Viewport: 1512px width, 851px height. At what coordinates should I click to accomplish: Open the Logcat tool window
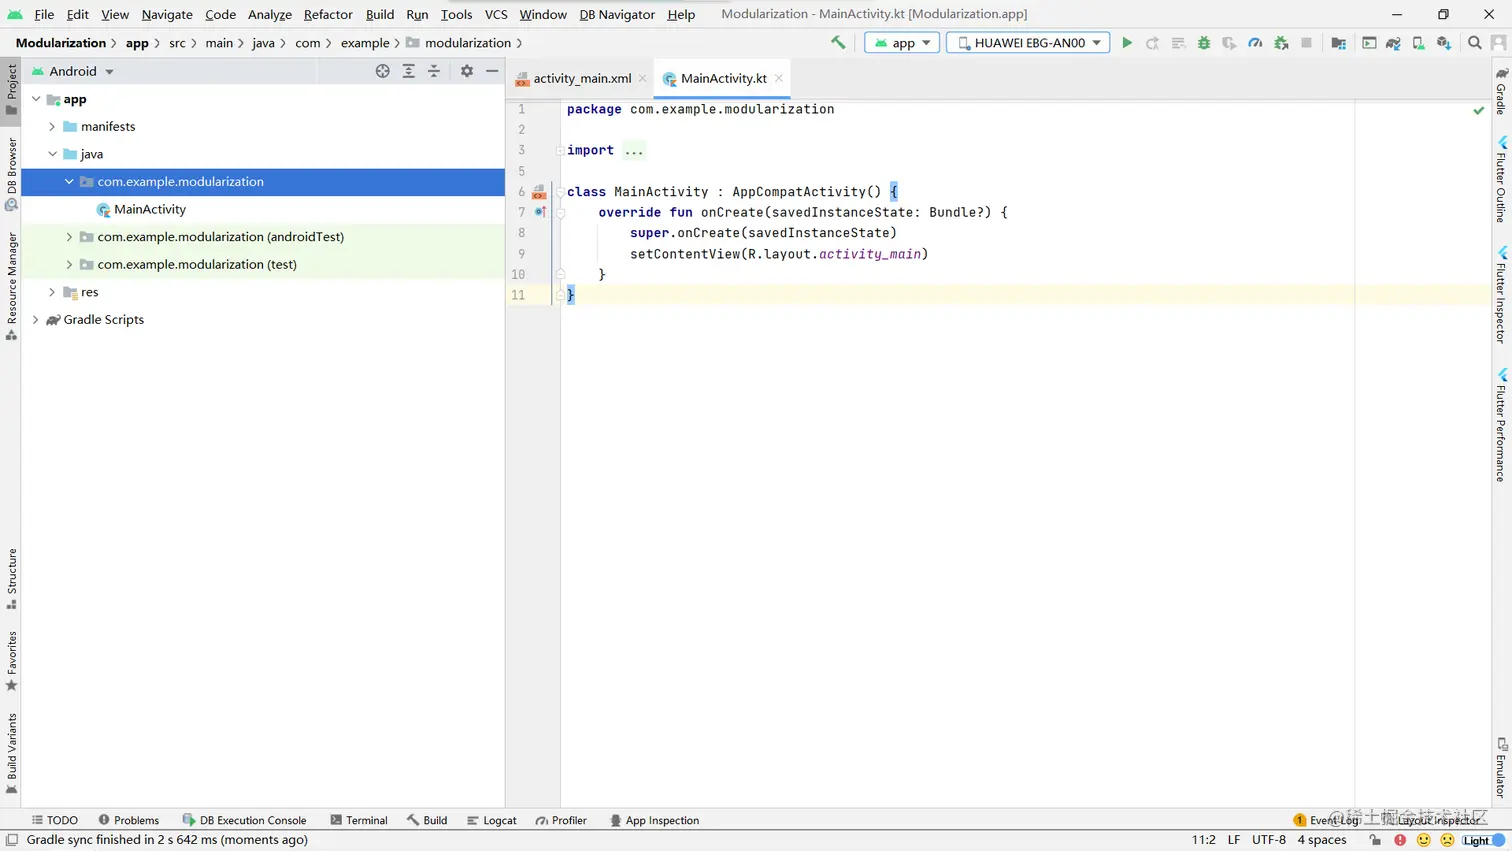492,820
